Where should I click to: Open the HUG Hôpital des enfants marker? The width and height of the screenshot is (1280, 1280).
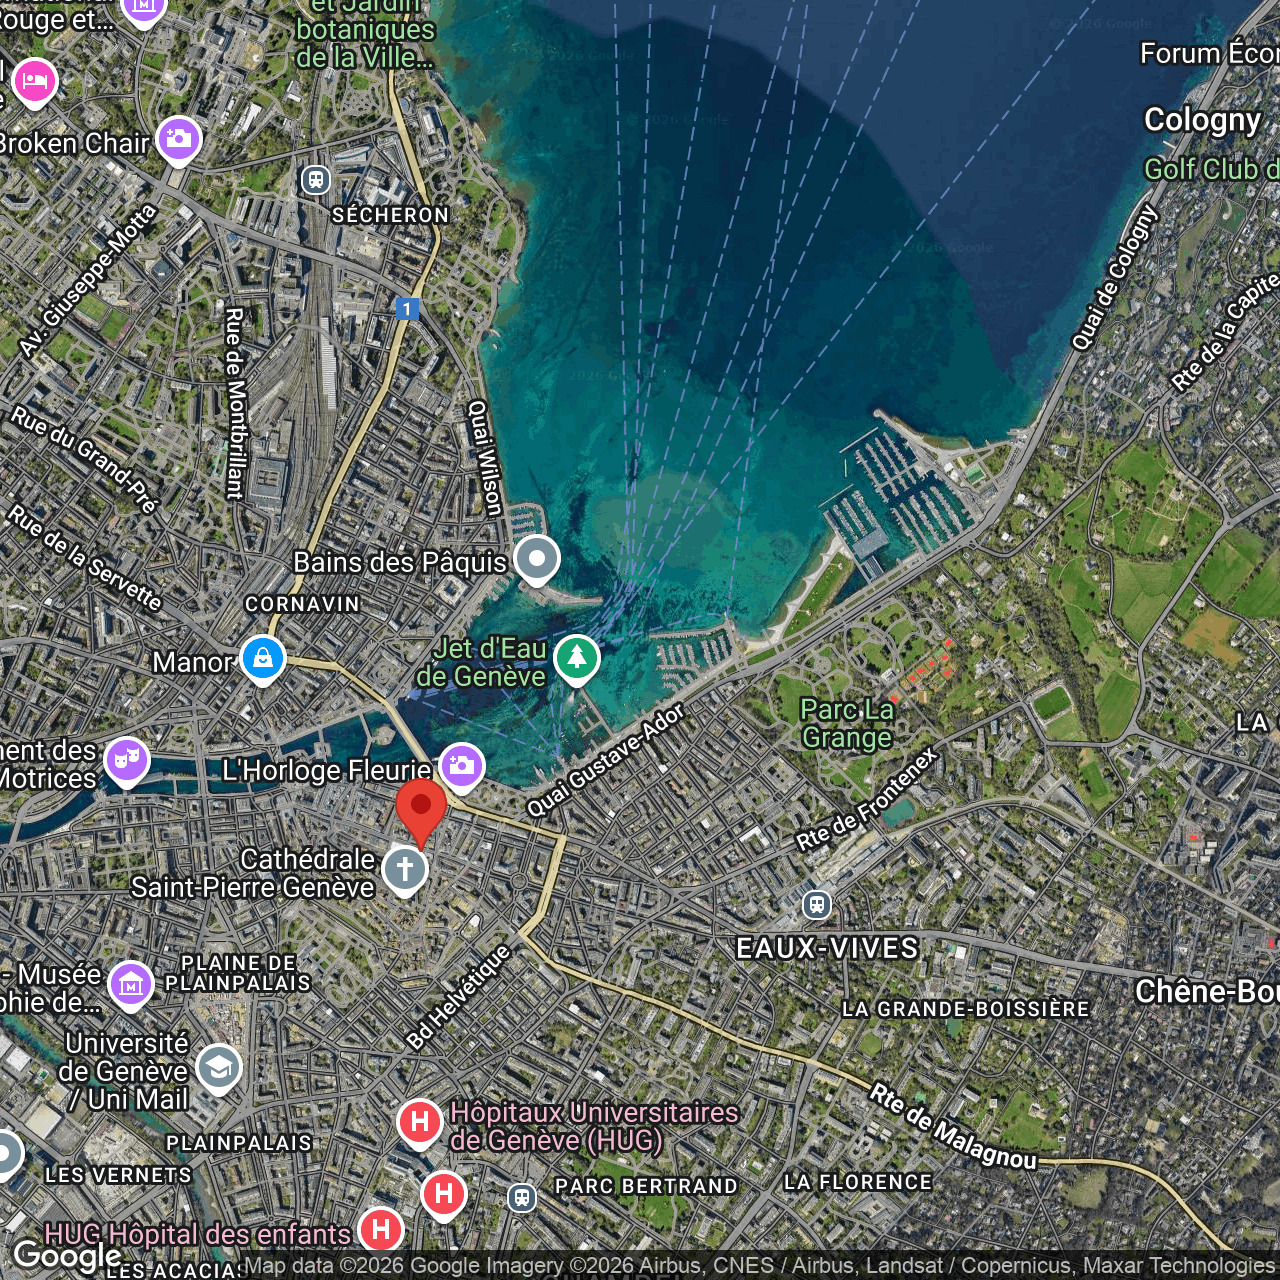point(380,1229)
